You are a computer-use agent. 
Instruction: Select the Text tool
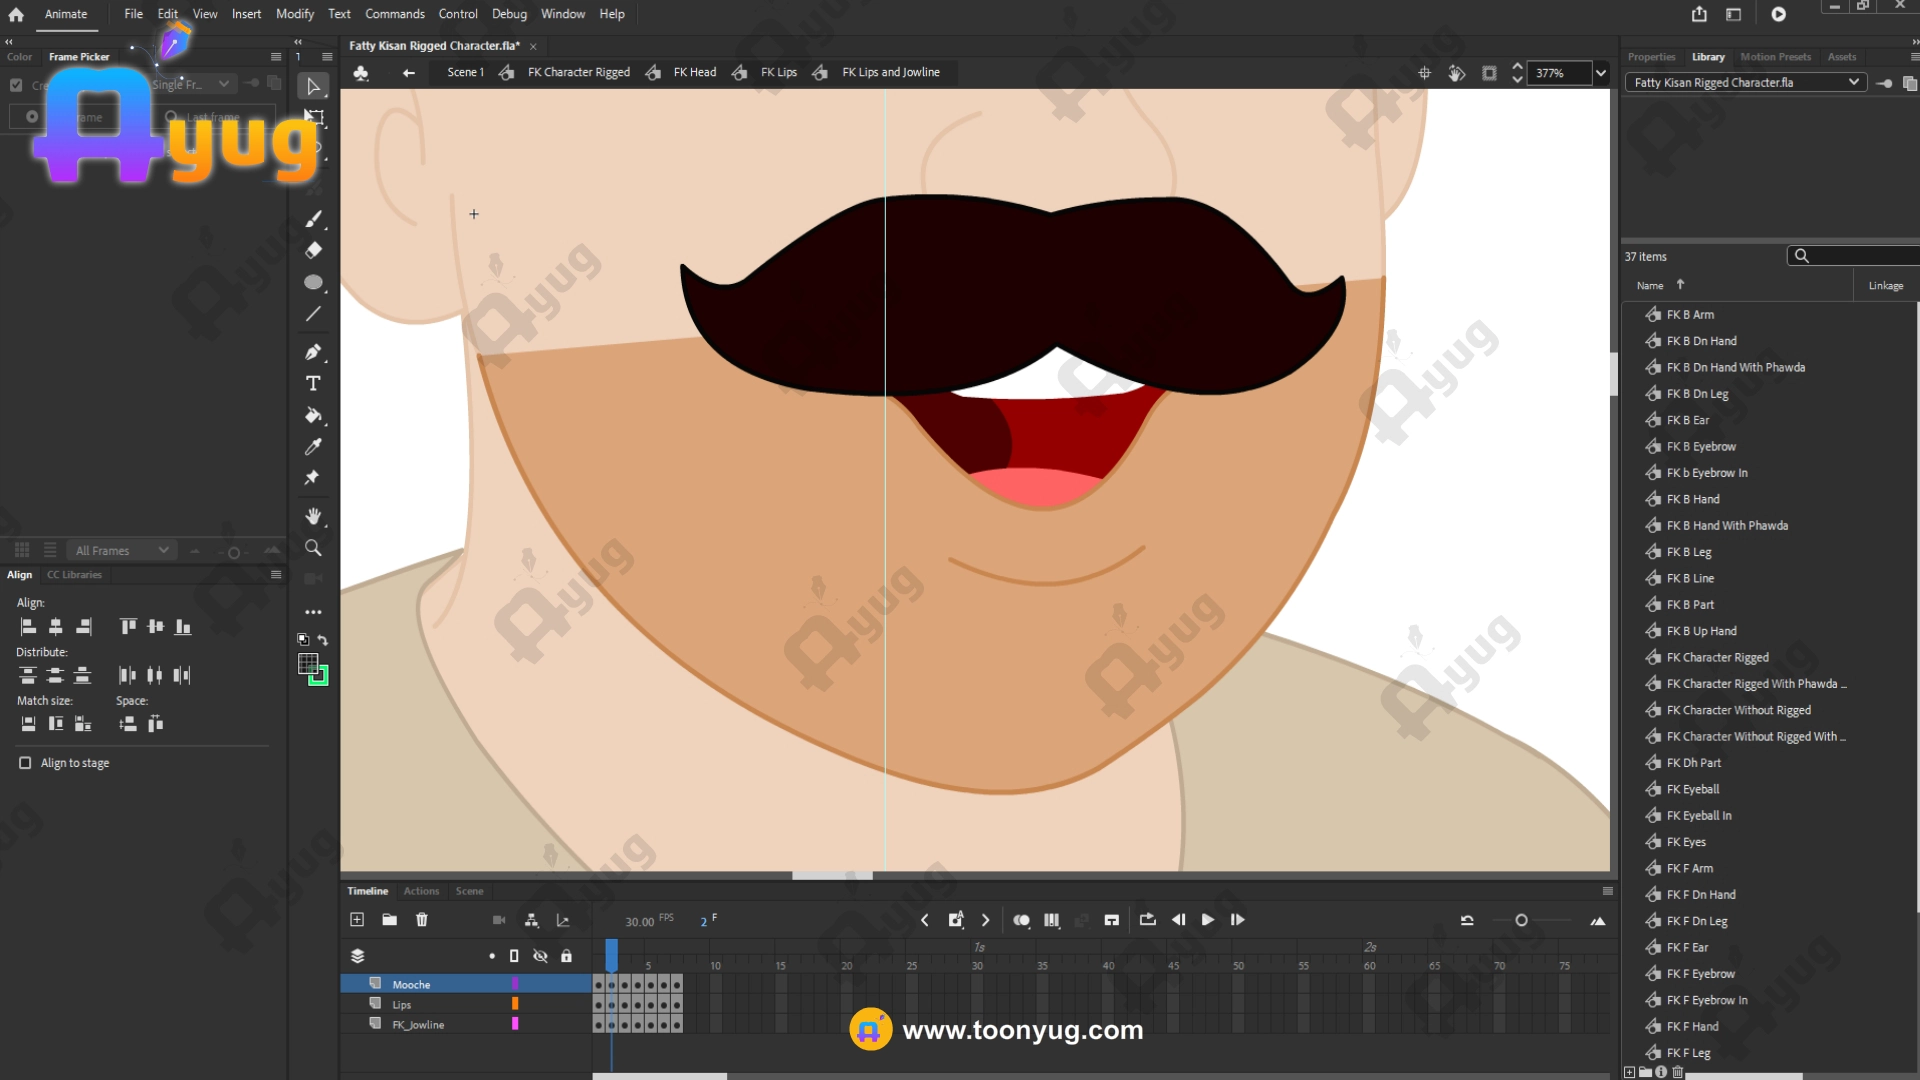coord(313,384)
